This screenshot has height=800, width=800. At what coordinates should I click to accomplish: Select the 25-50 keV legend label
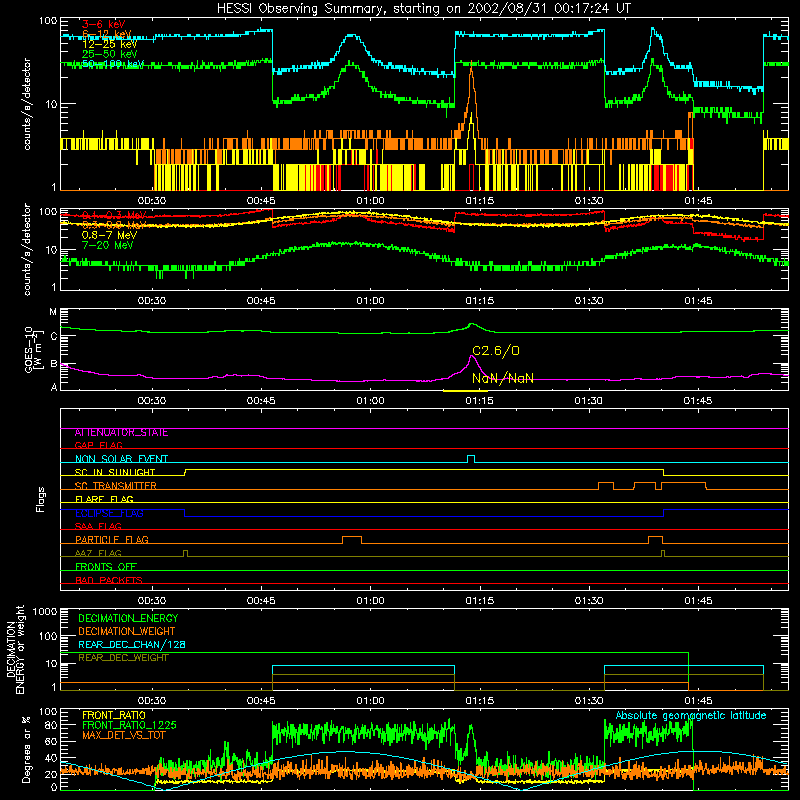(x=110, y=54)
